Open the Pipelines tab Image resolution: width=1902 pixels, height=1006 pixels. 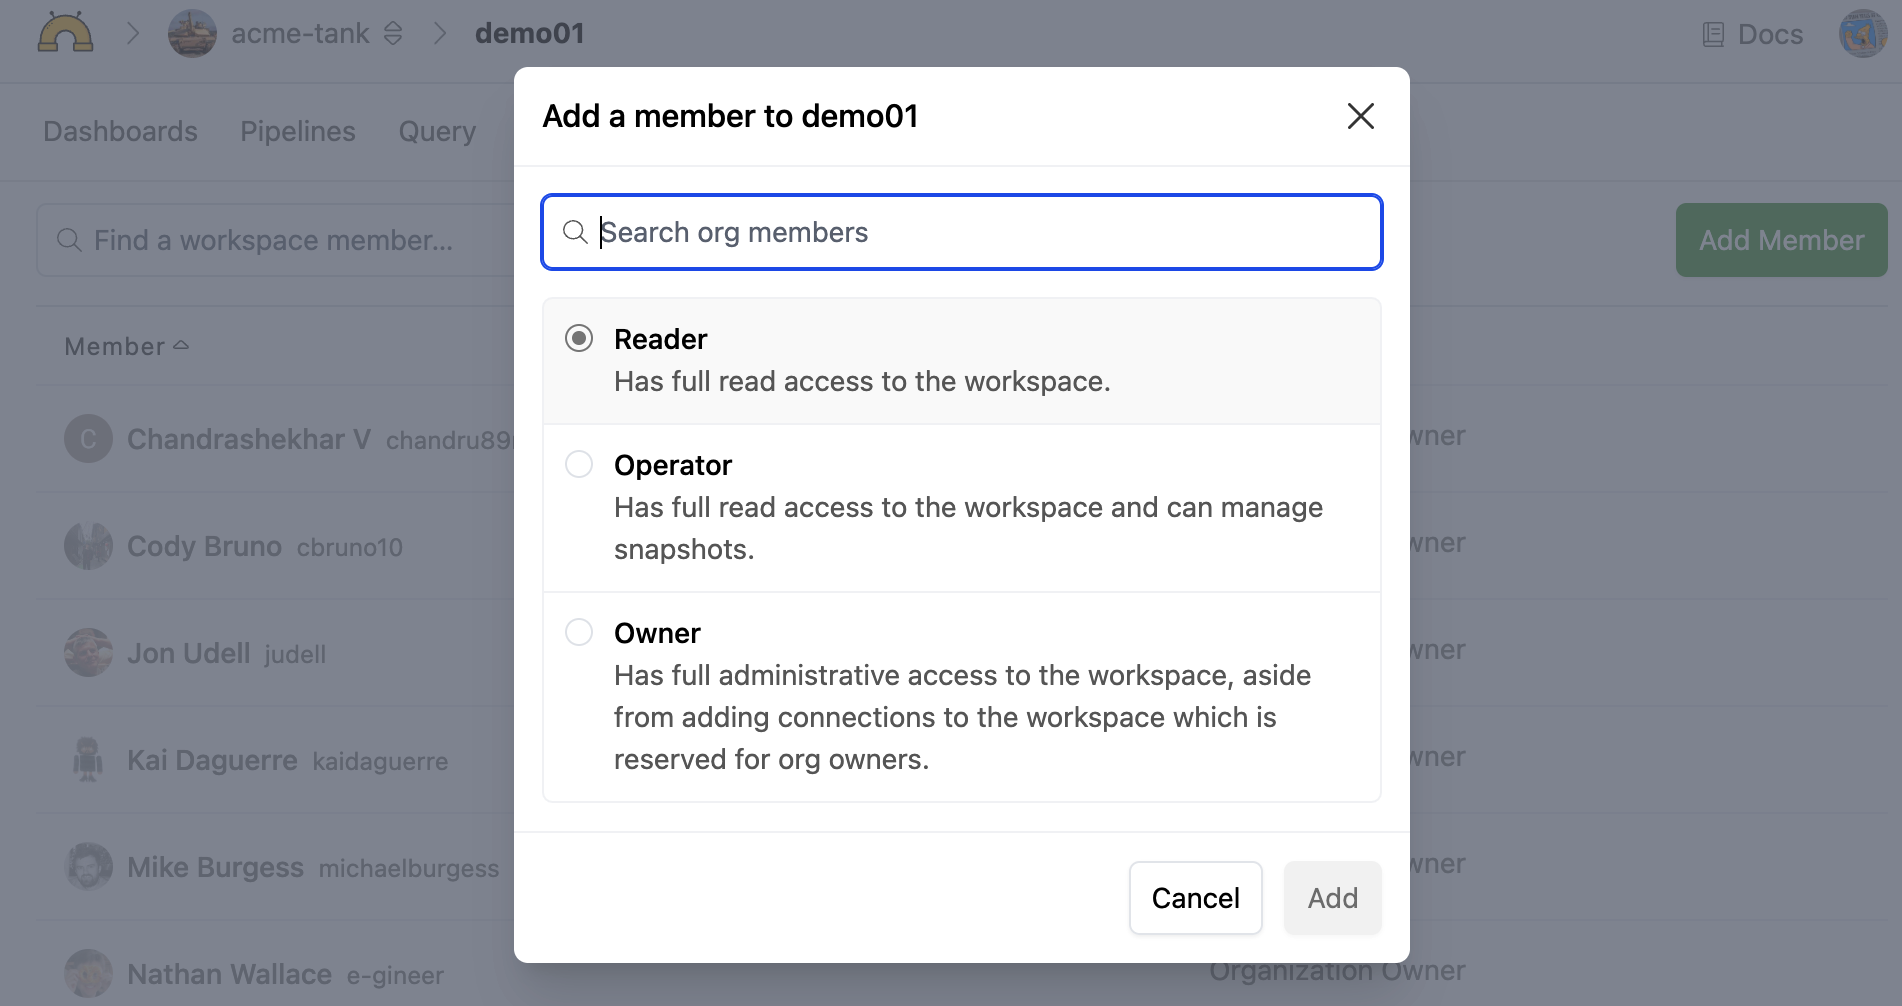coord(298,131)
